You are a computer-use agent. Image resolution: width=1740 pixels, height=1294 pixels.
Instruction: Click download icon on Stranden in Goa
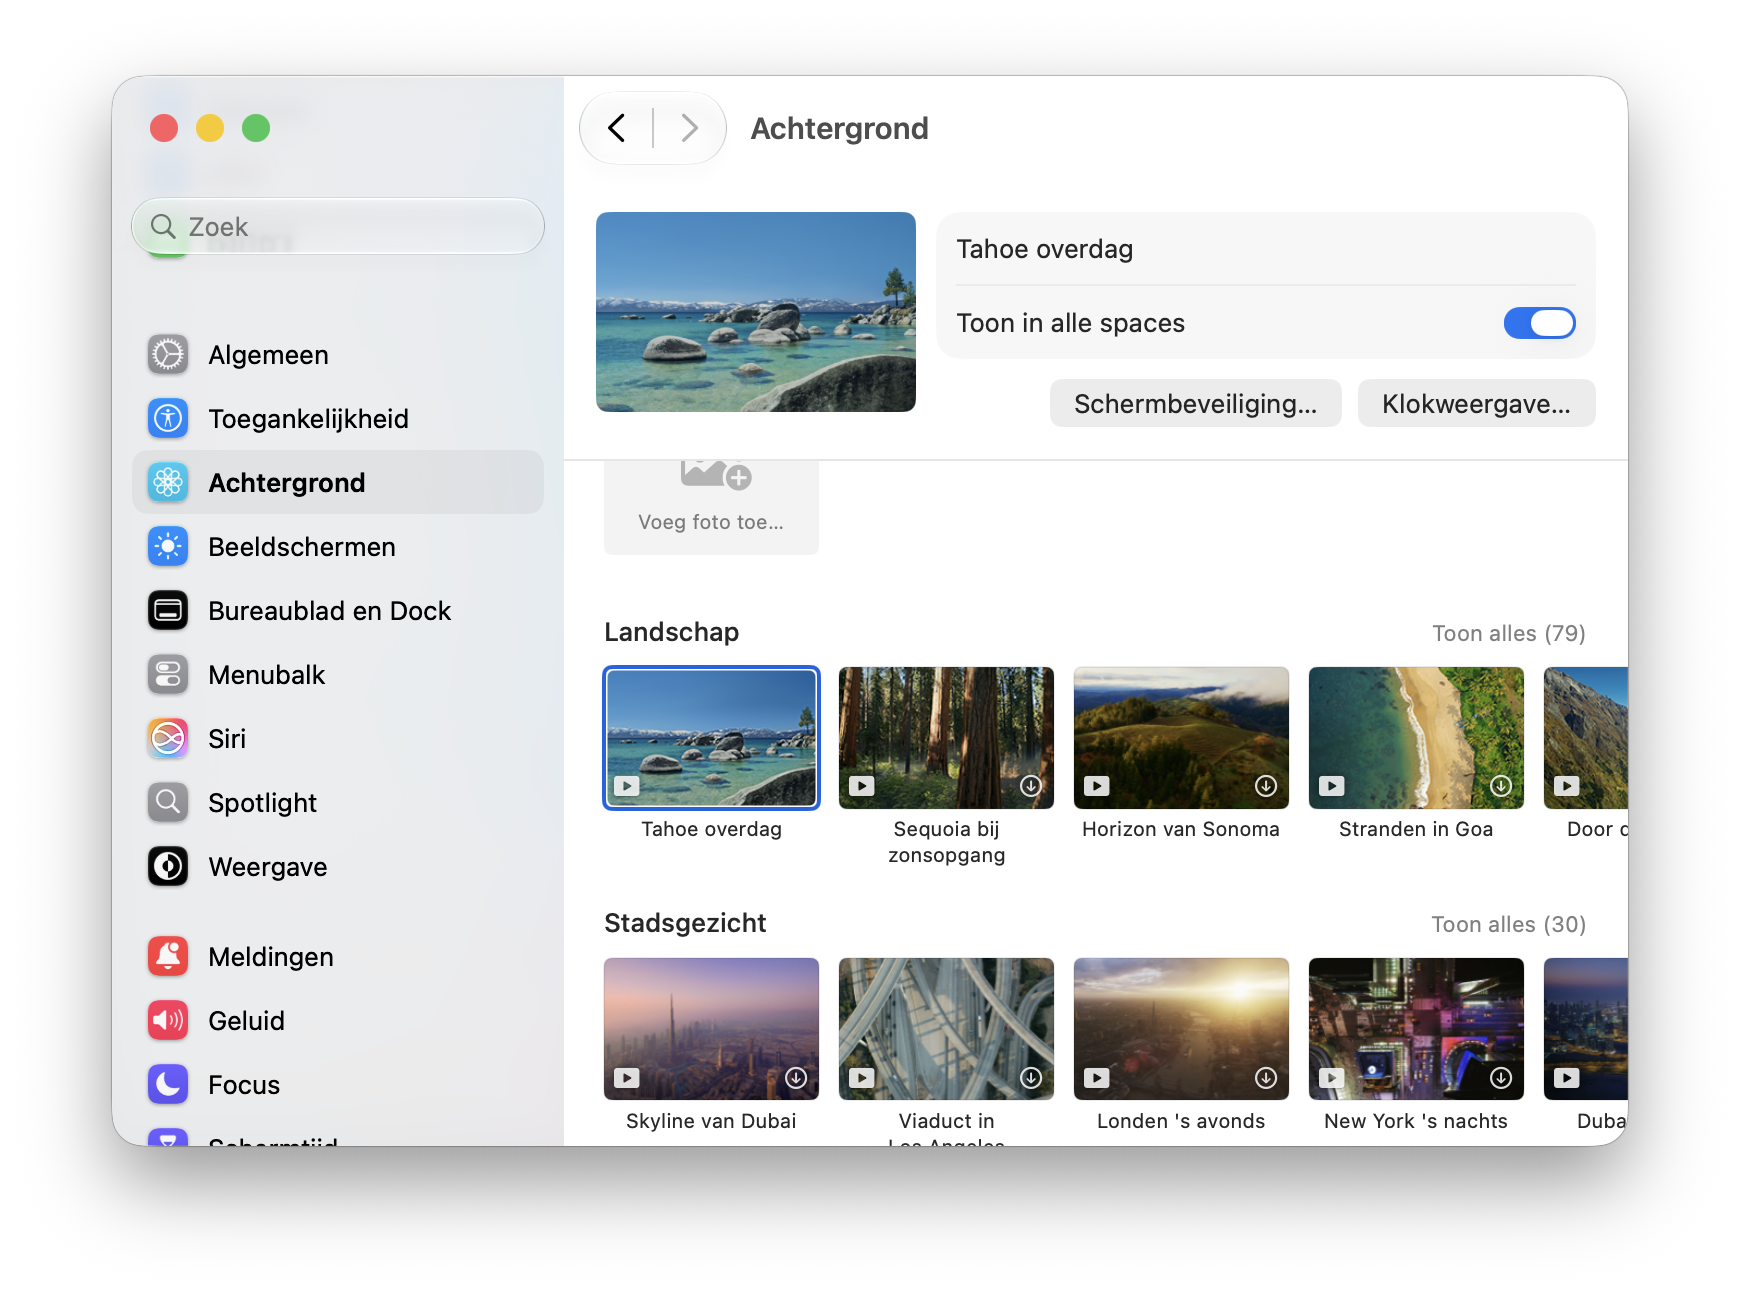tap(1501, 786)
